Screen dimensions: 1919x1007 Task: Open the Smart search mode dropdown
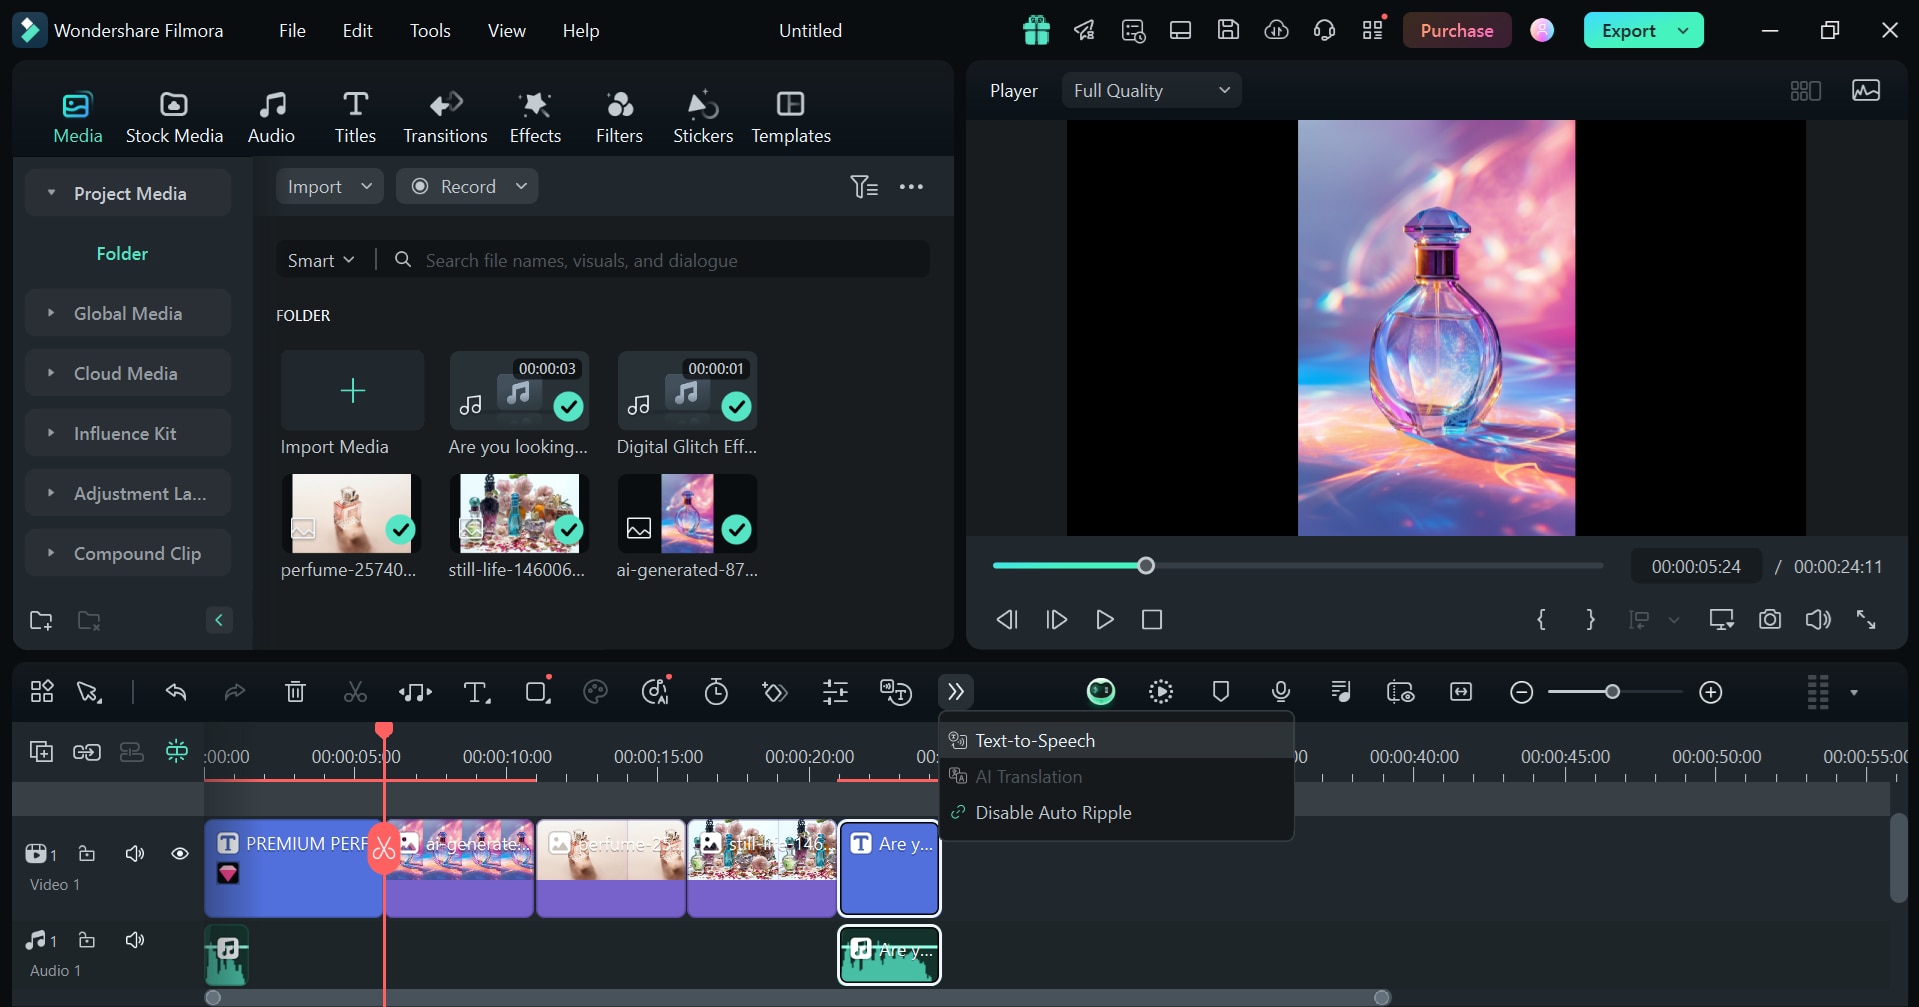click(321, 260)
